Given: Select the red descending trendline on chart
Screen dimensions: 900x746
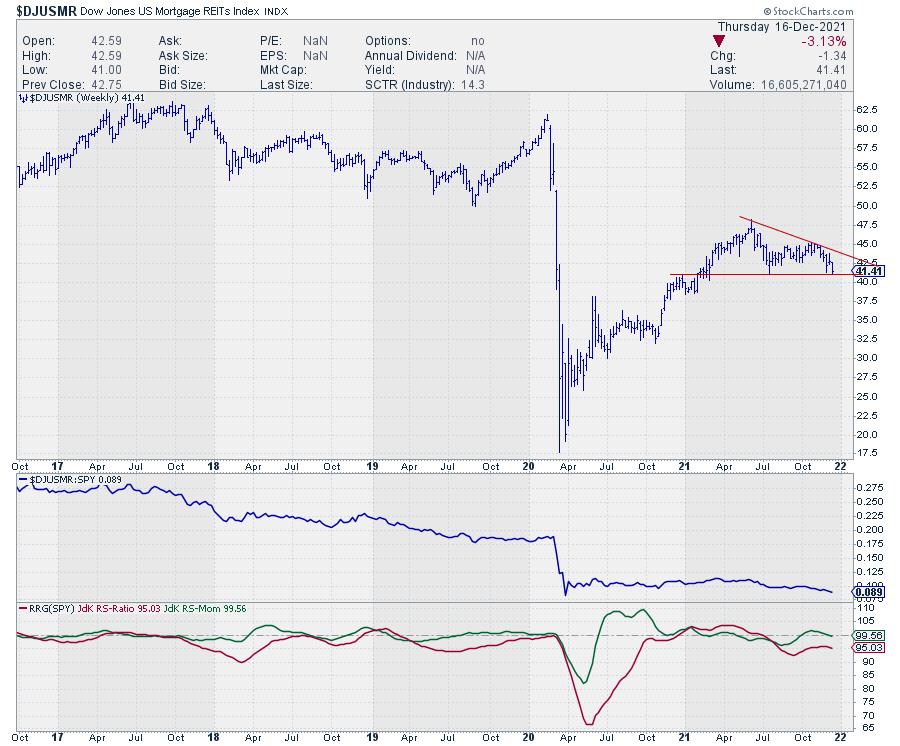Looking at the screenshot, I should [800, 237].
